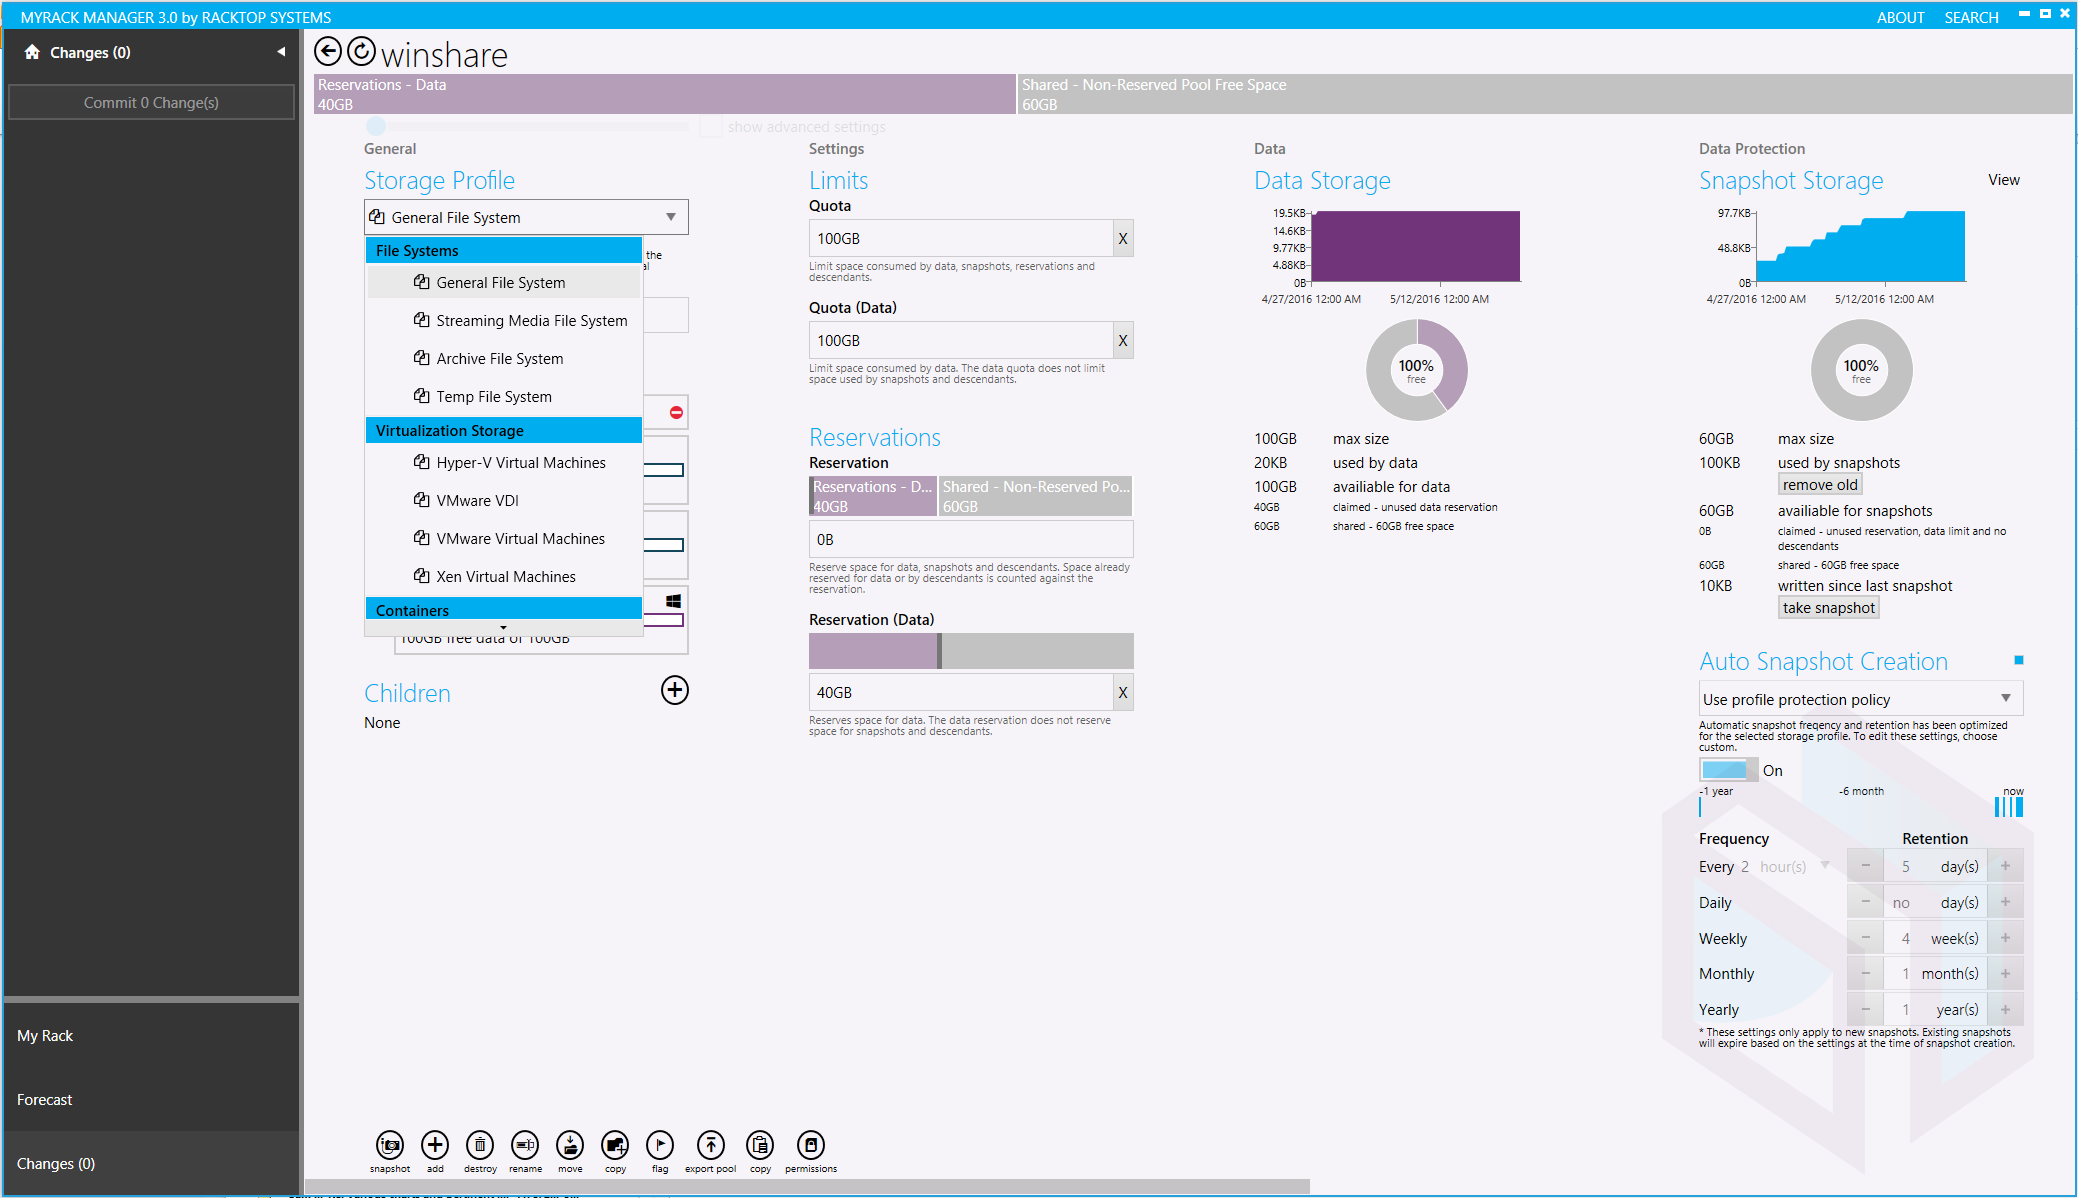Toggle Auto Snapshot Creation On switch

tap(1728, 770)
